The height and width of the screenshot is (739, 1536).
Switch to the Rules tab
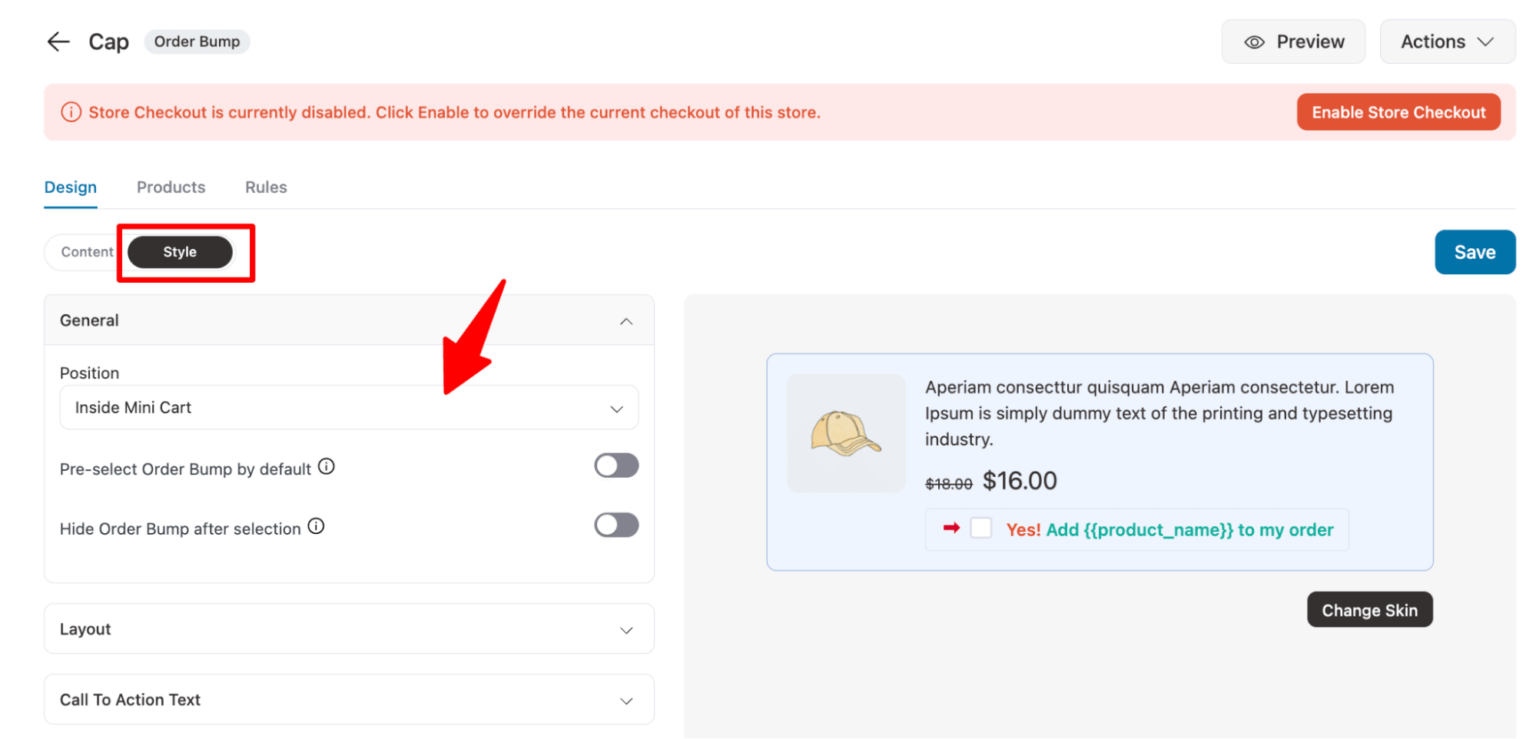(265, 187)
